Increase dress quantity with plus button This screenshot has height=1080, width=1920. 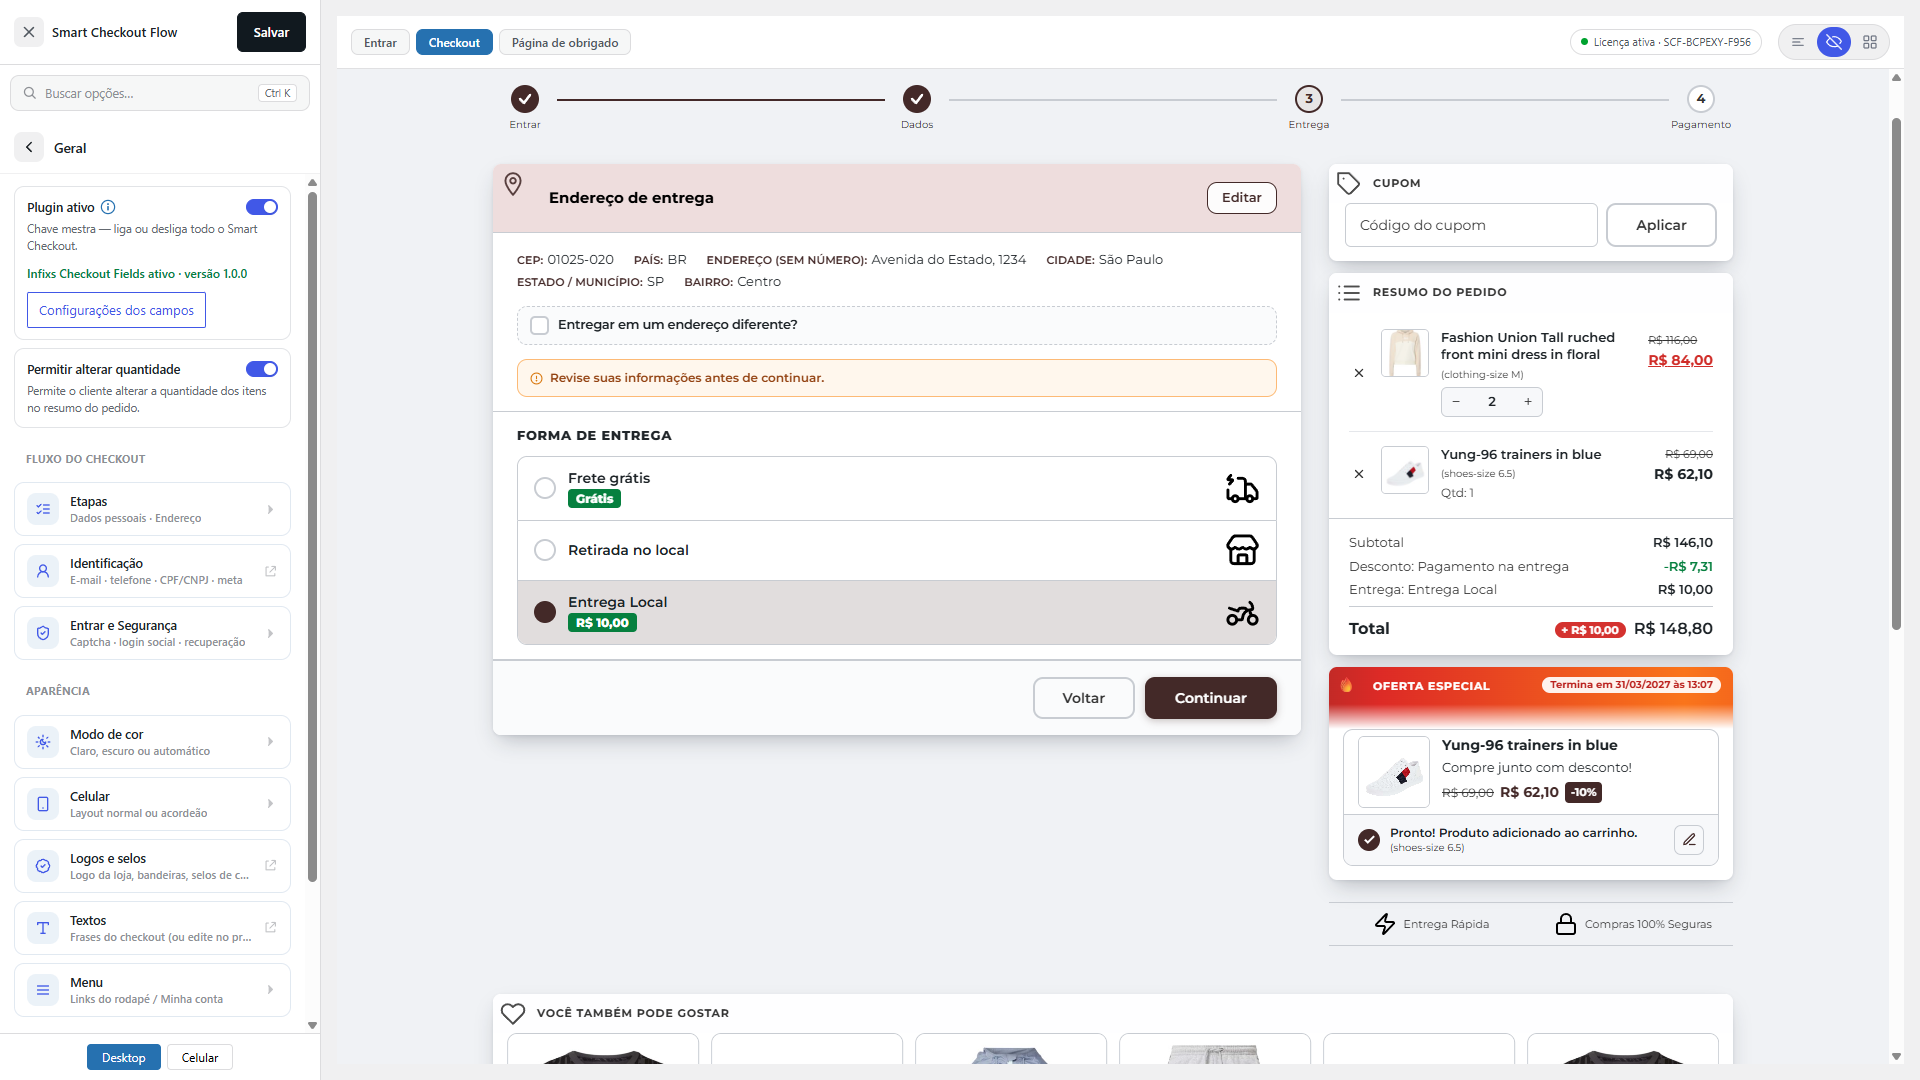click(1528, 402)
